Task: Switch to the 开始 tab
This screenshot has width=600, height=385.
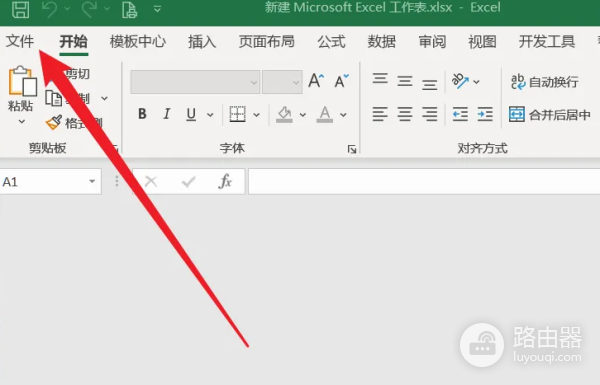Action: (73, 41)
